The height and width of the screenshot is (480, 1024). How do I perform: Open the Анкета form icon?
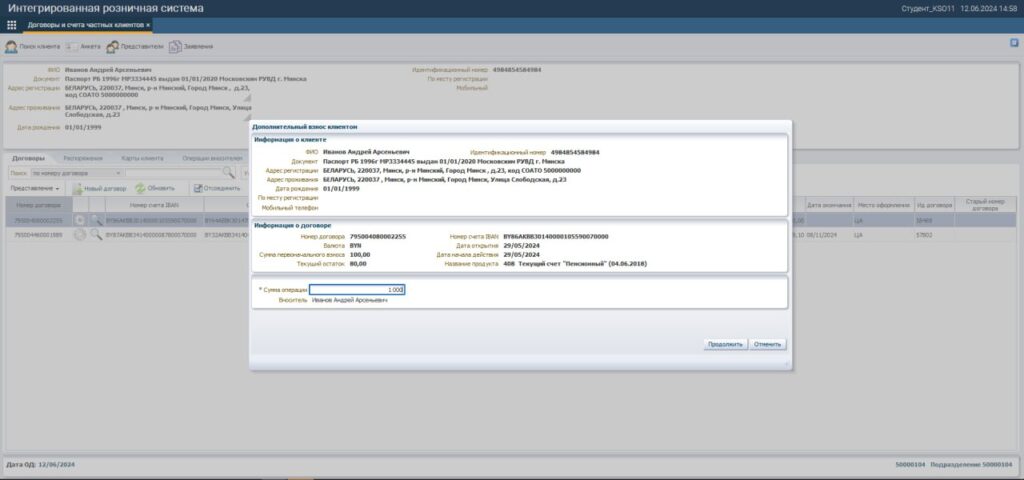coord(73,46)
